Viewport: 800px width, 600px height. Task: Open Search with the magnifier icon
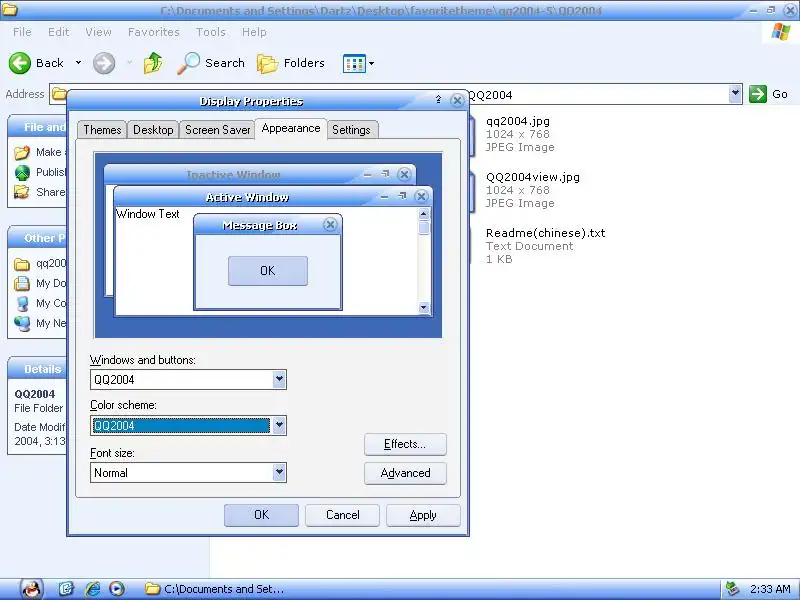click(x=188, y=63)
